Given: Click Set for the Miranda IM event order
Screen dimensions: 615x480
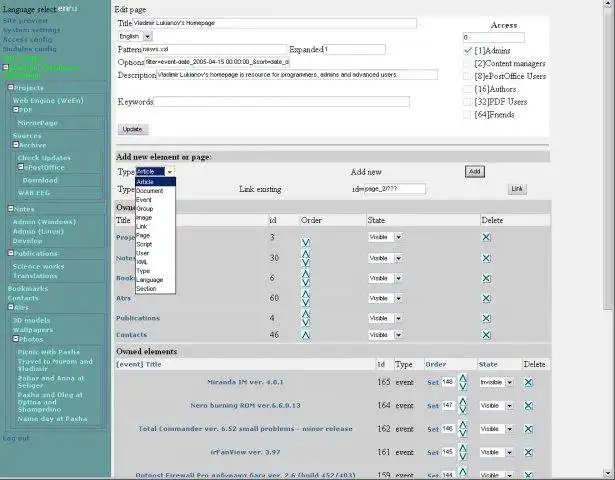Looking at the screenshot, I should (x=433, y=382).
